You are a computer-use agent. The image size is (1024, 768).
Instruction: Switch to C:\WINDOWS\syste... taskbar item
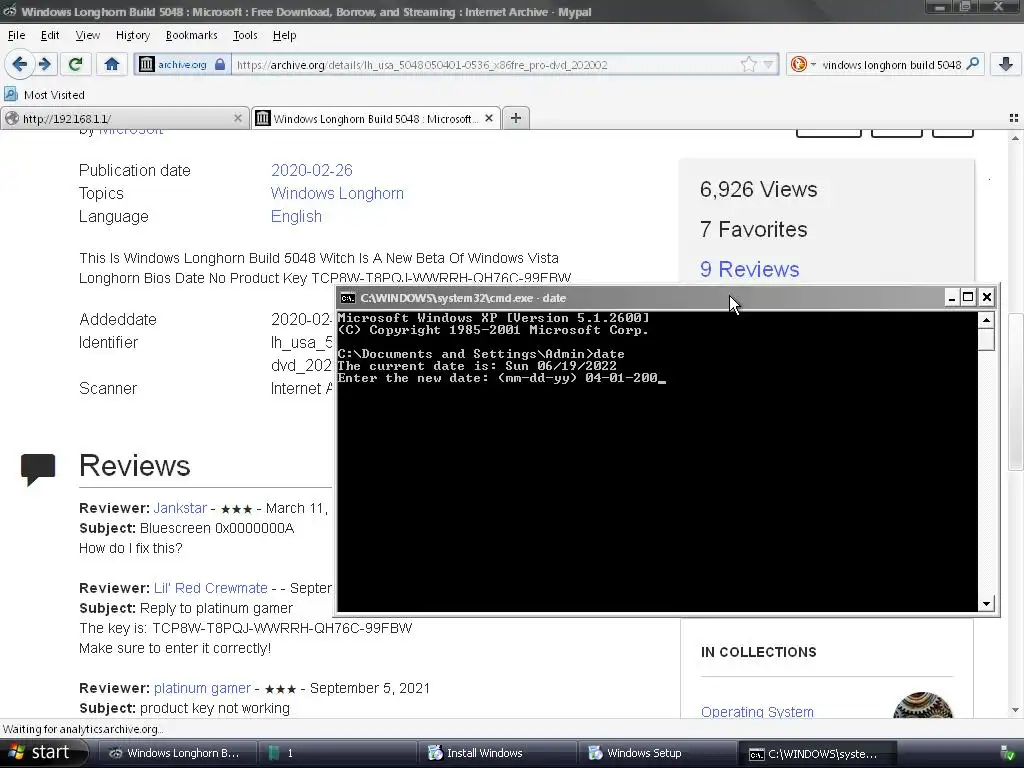(816, 753)
